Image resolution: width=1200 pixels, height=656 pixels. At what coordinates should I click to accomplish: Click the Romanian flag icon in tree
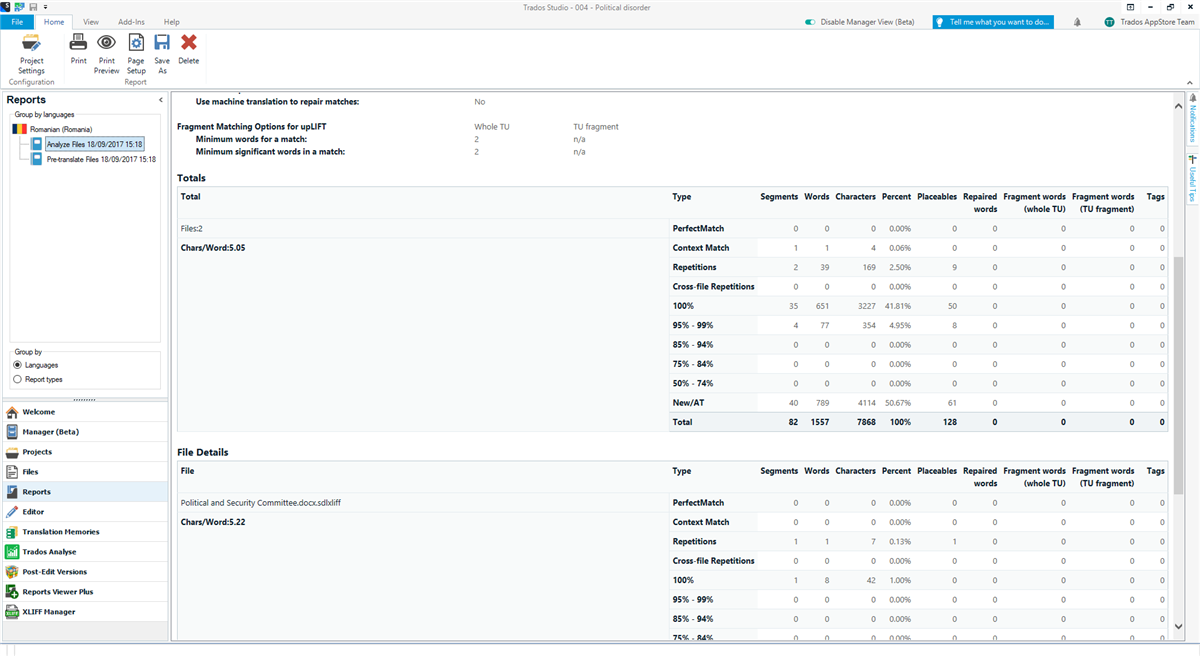point(20,129)
